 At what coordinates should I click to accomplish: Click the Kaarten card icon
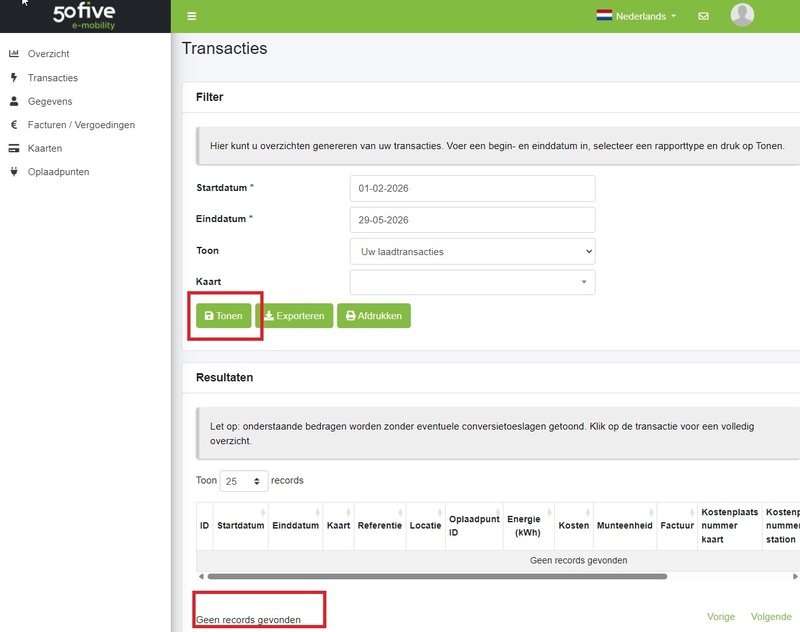coord(14,148)
